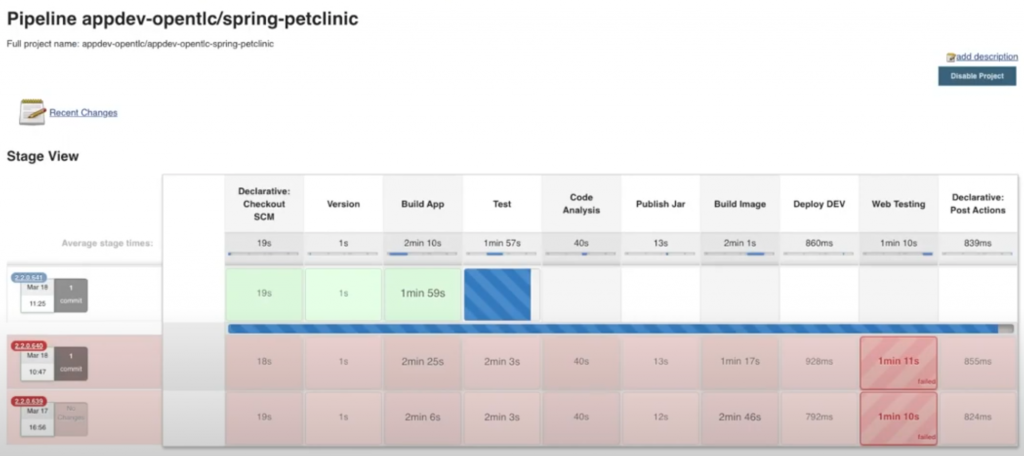Click the Build Image cell showing 2min 46s
The width and height of the screenshot is (1024, 456).
(739, 417)
